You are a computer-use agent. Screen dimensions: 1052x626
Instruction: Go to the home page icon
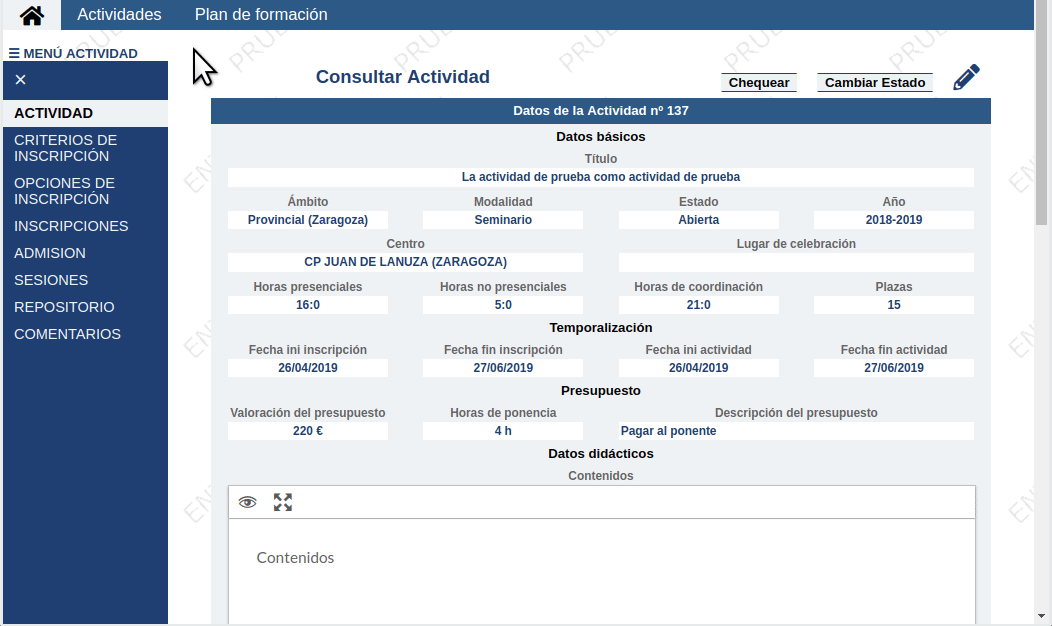[32, 15]
